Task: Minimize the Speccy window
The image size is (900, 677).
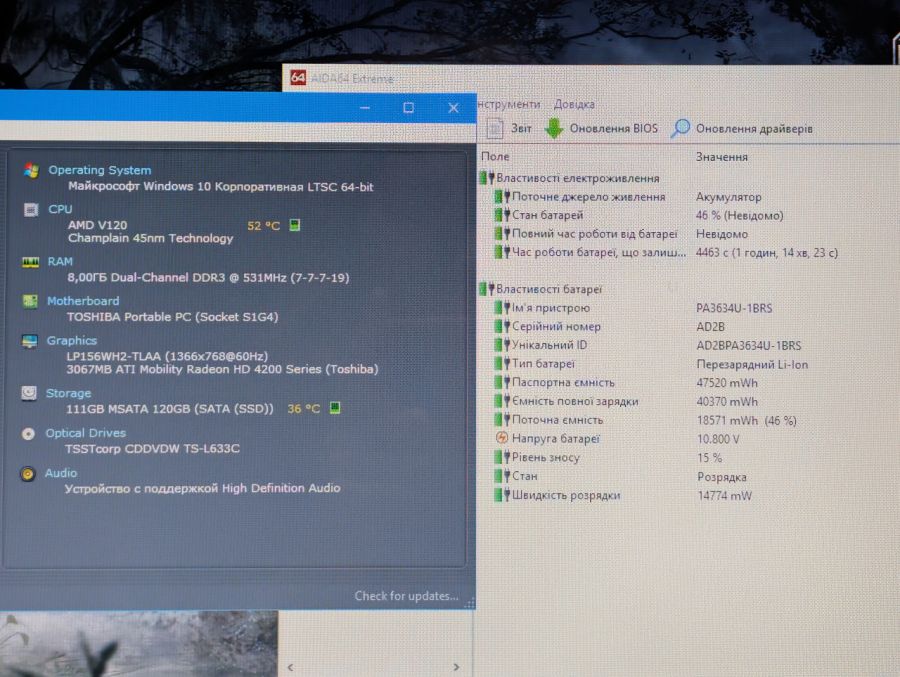Action: click(364, 107)
